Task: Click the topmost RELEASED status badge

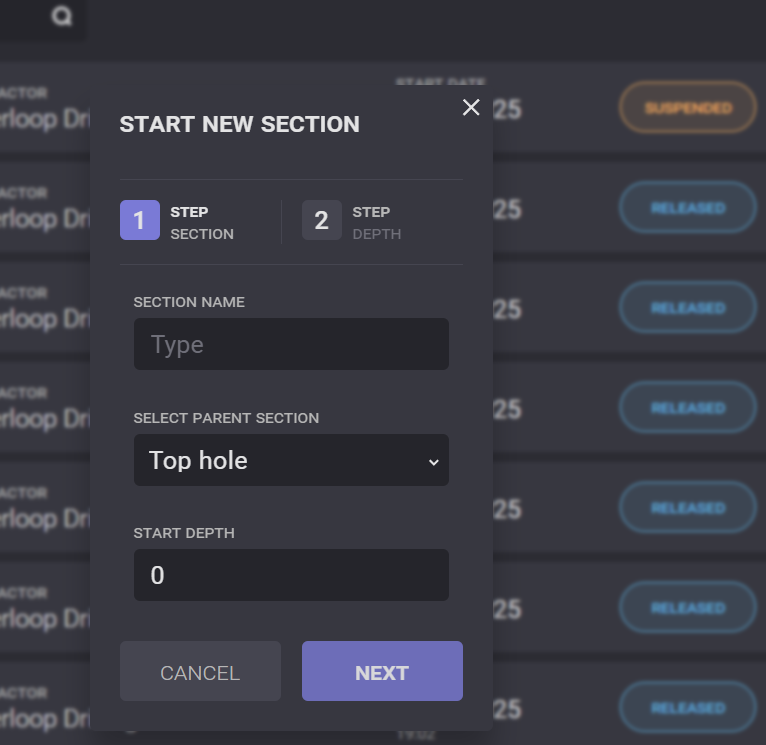Action: pos(688,208)
